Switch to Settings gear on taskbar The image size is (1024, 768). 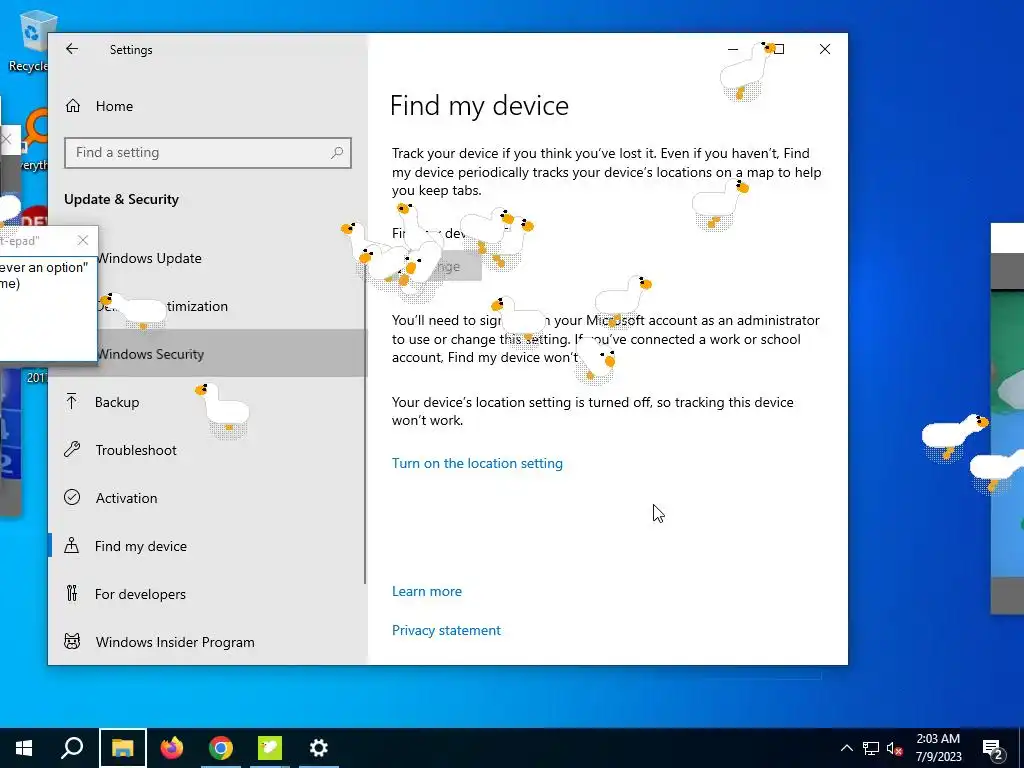tap(319, 748)
